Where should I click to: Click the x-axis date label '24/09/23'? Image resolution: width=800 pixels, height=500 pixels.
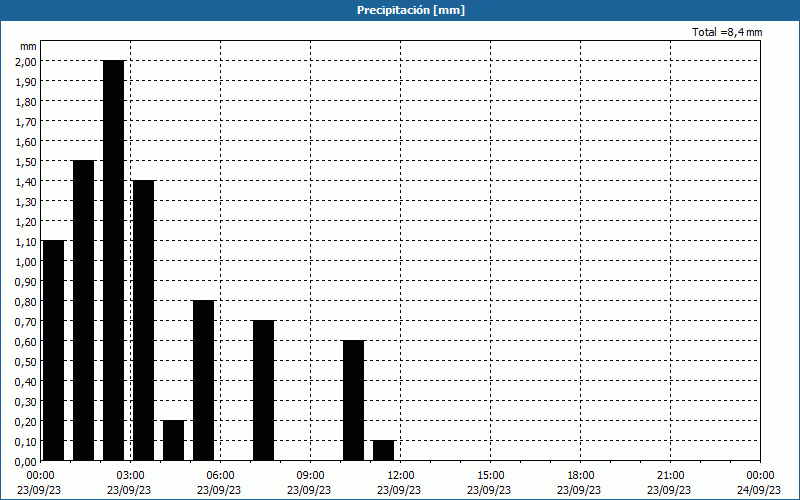pos(759,490)
